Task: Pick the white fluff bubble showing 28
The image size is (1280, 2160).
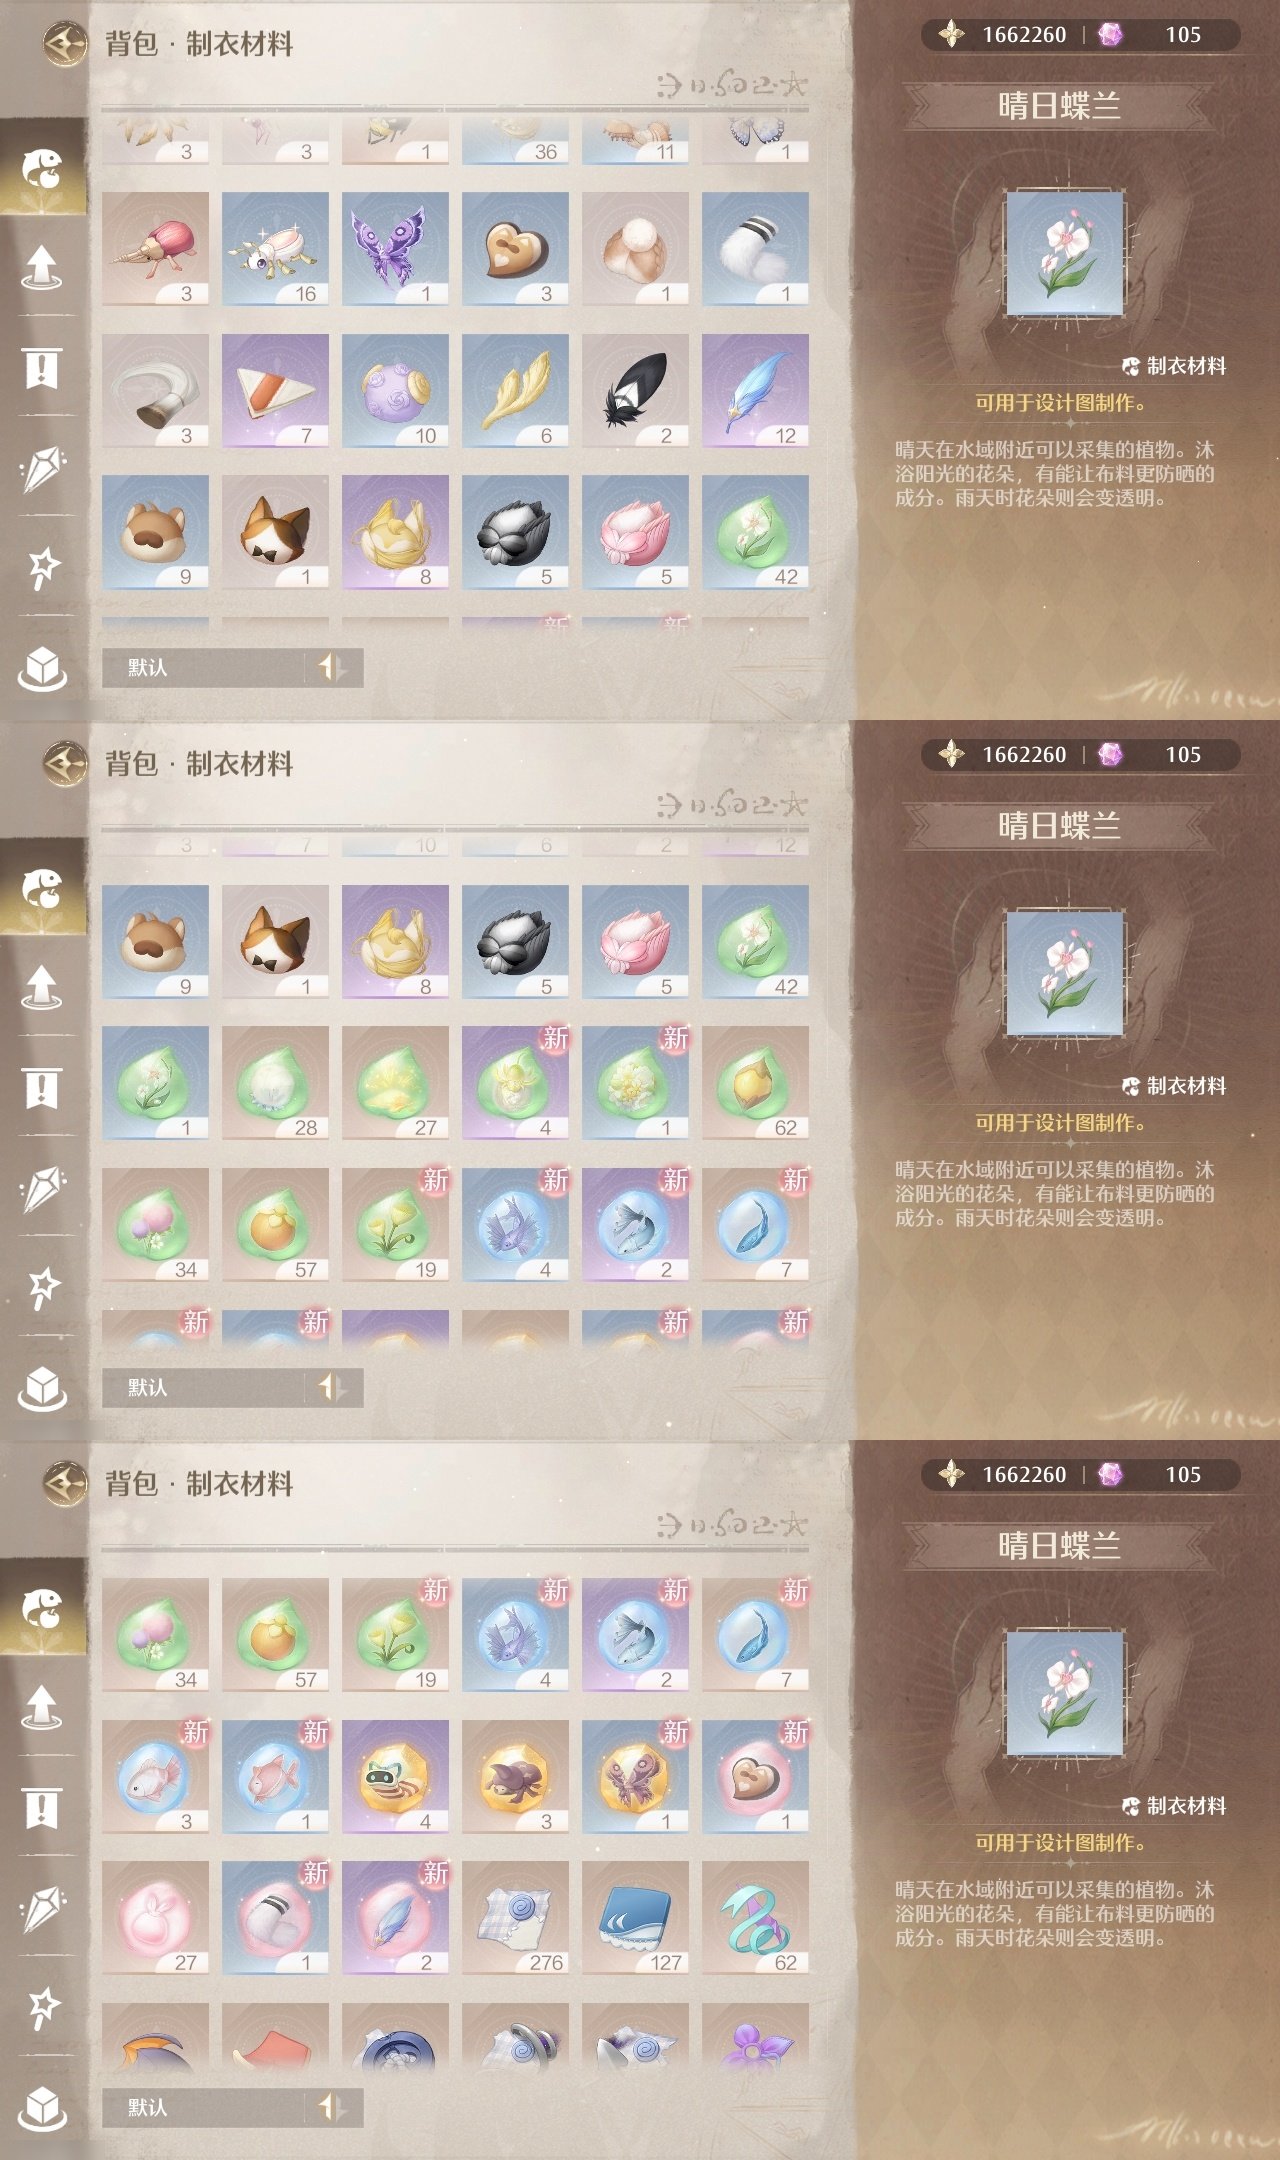Action: pyautogui.click(x=275, y=1083)
